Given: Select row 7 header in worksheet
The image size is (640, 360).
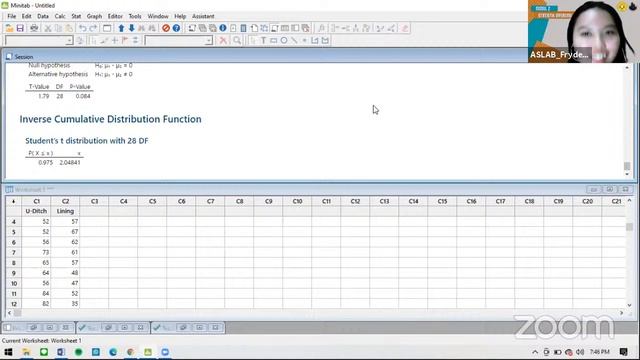Looking at the screenshot, I should [13, 252].
